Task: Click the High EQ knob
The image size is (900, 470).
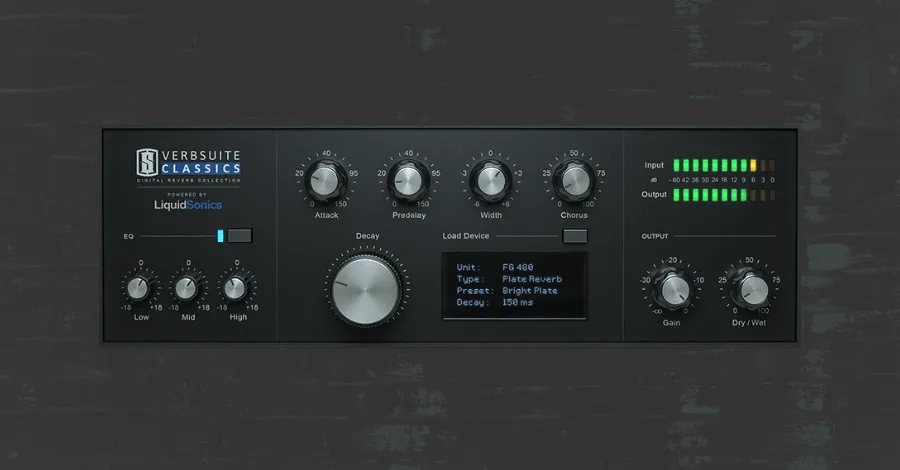Action: (235, 288)
